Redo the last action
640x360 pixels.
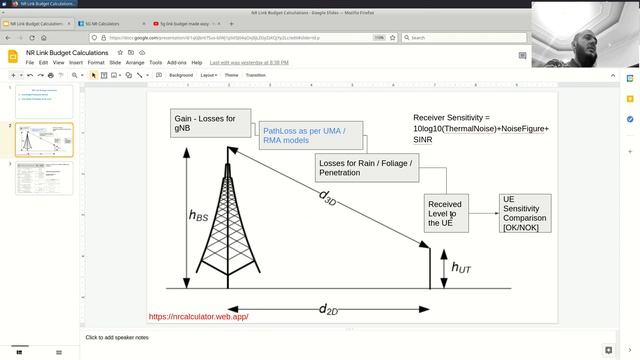click(x=40, y=75)
